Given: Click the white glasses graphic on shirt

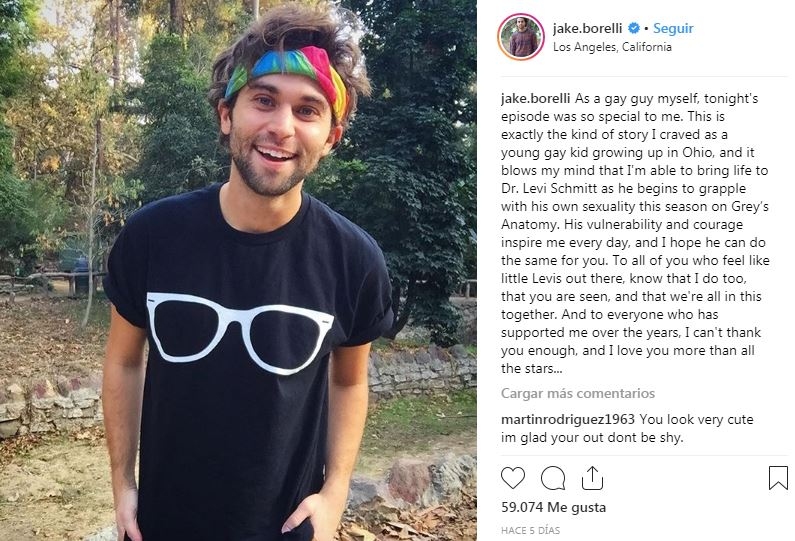Looking at the screenshot, I should pos(240,332).
